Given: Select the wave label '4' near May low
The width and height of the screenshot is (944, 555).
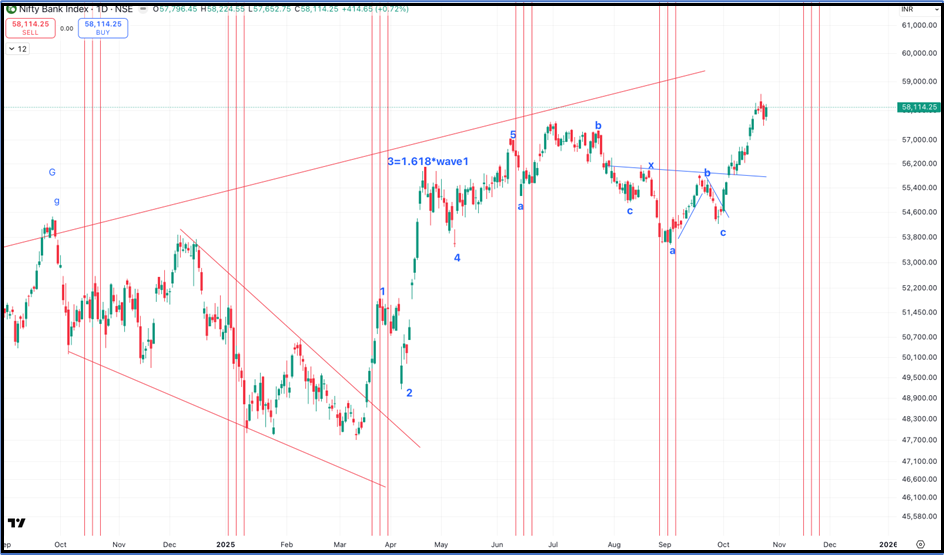Looking at the screenshot, I should pos(457,258).
